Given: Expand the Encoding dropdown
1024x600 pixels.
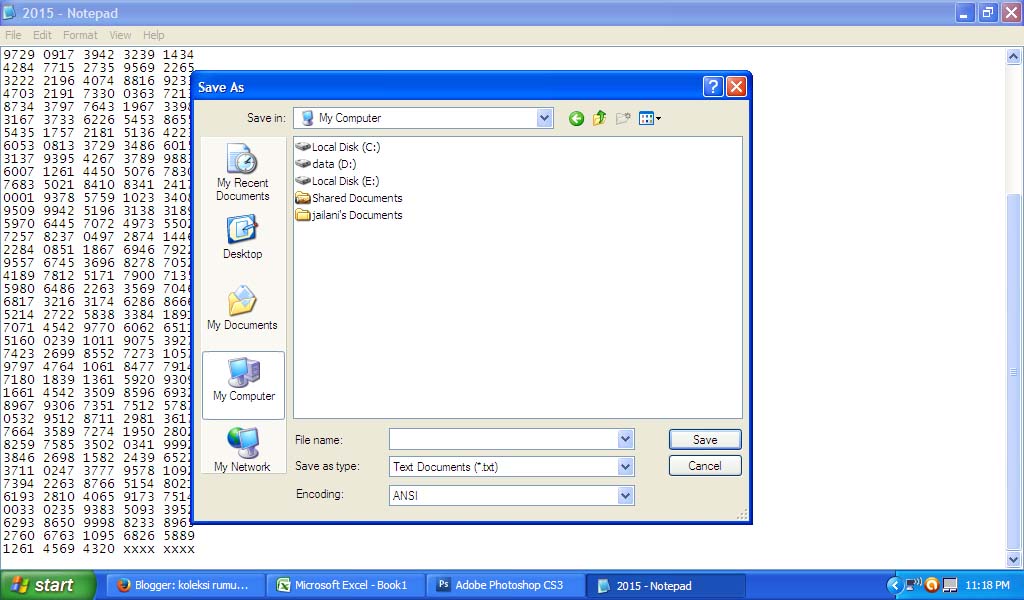Looking at the screenshot, I should point(625,496).
